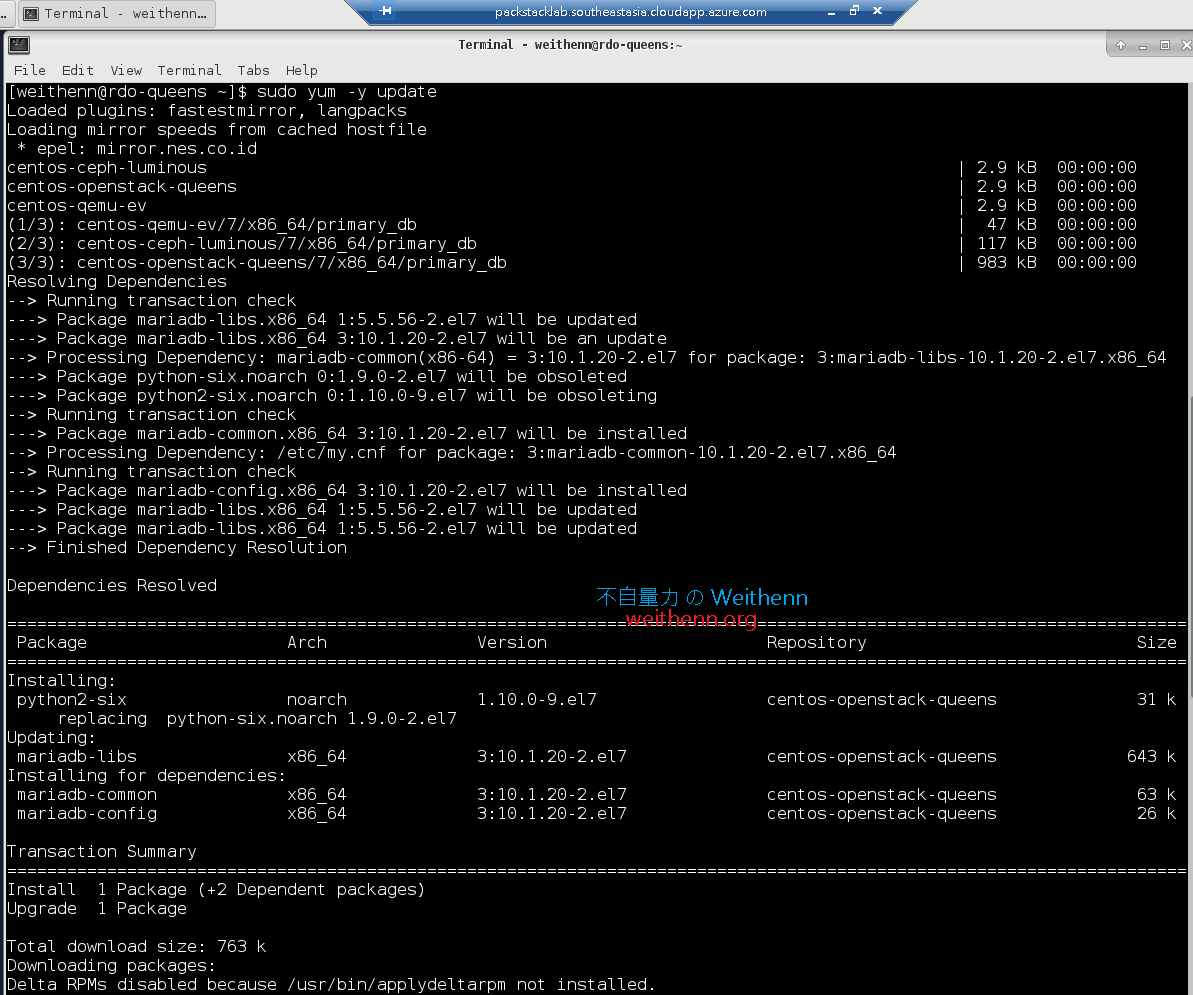Click the 'python2-six' package name in the table
The image size is (1193, 995).
pos(72,700)
